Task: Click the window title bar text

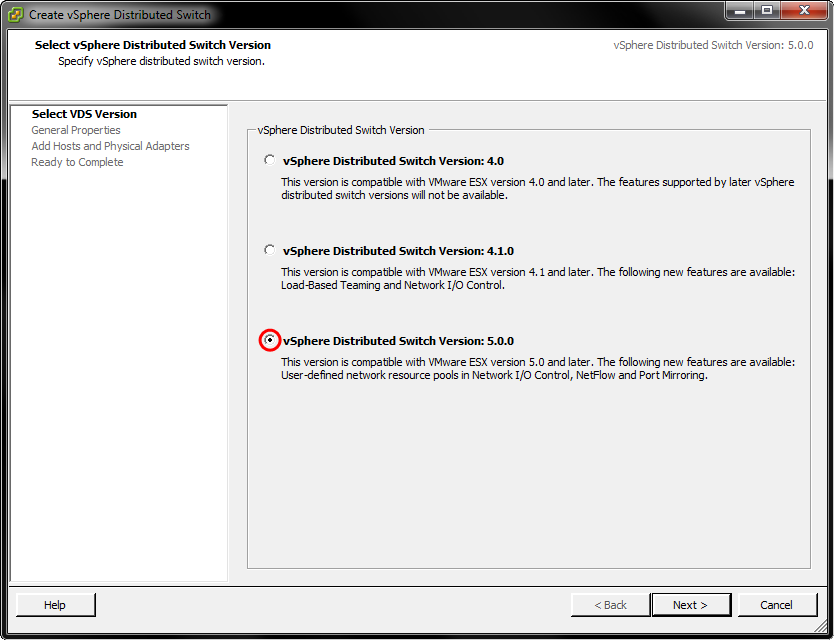Action: (x=120, y=15)
